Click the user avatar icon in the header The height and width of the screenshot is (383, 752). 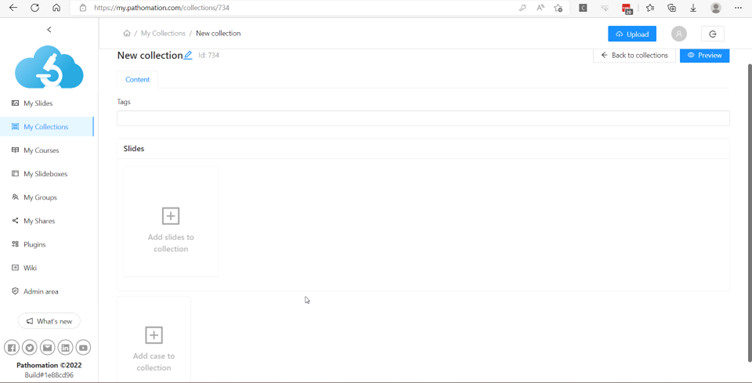tap(679, 34)
